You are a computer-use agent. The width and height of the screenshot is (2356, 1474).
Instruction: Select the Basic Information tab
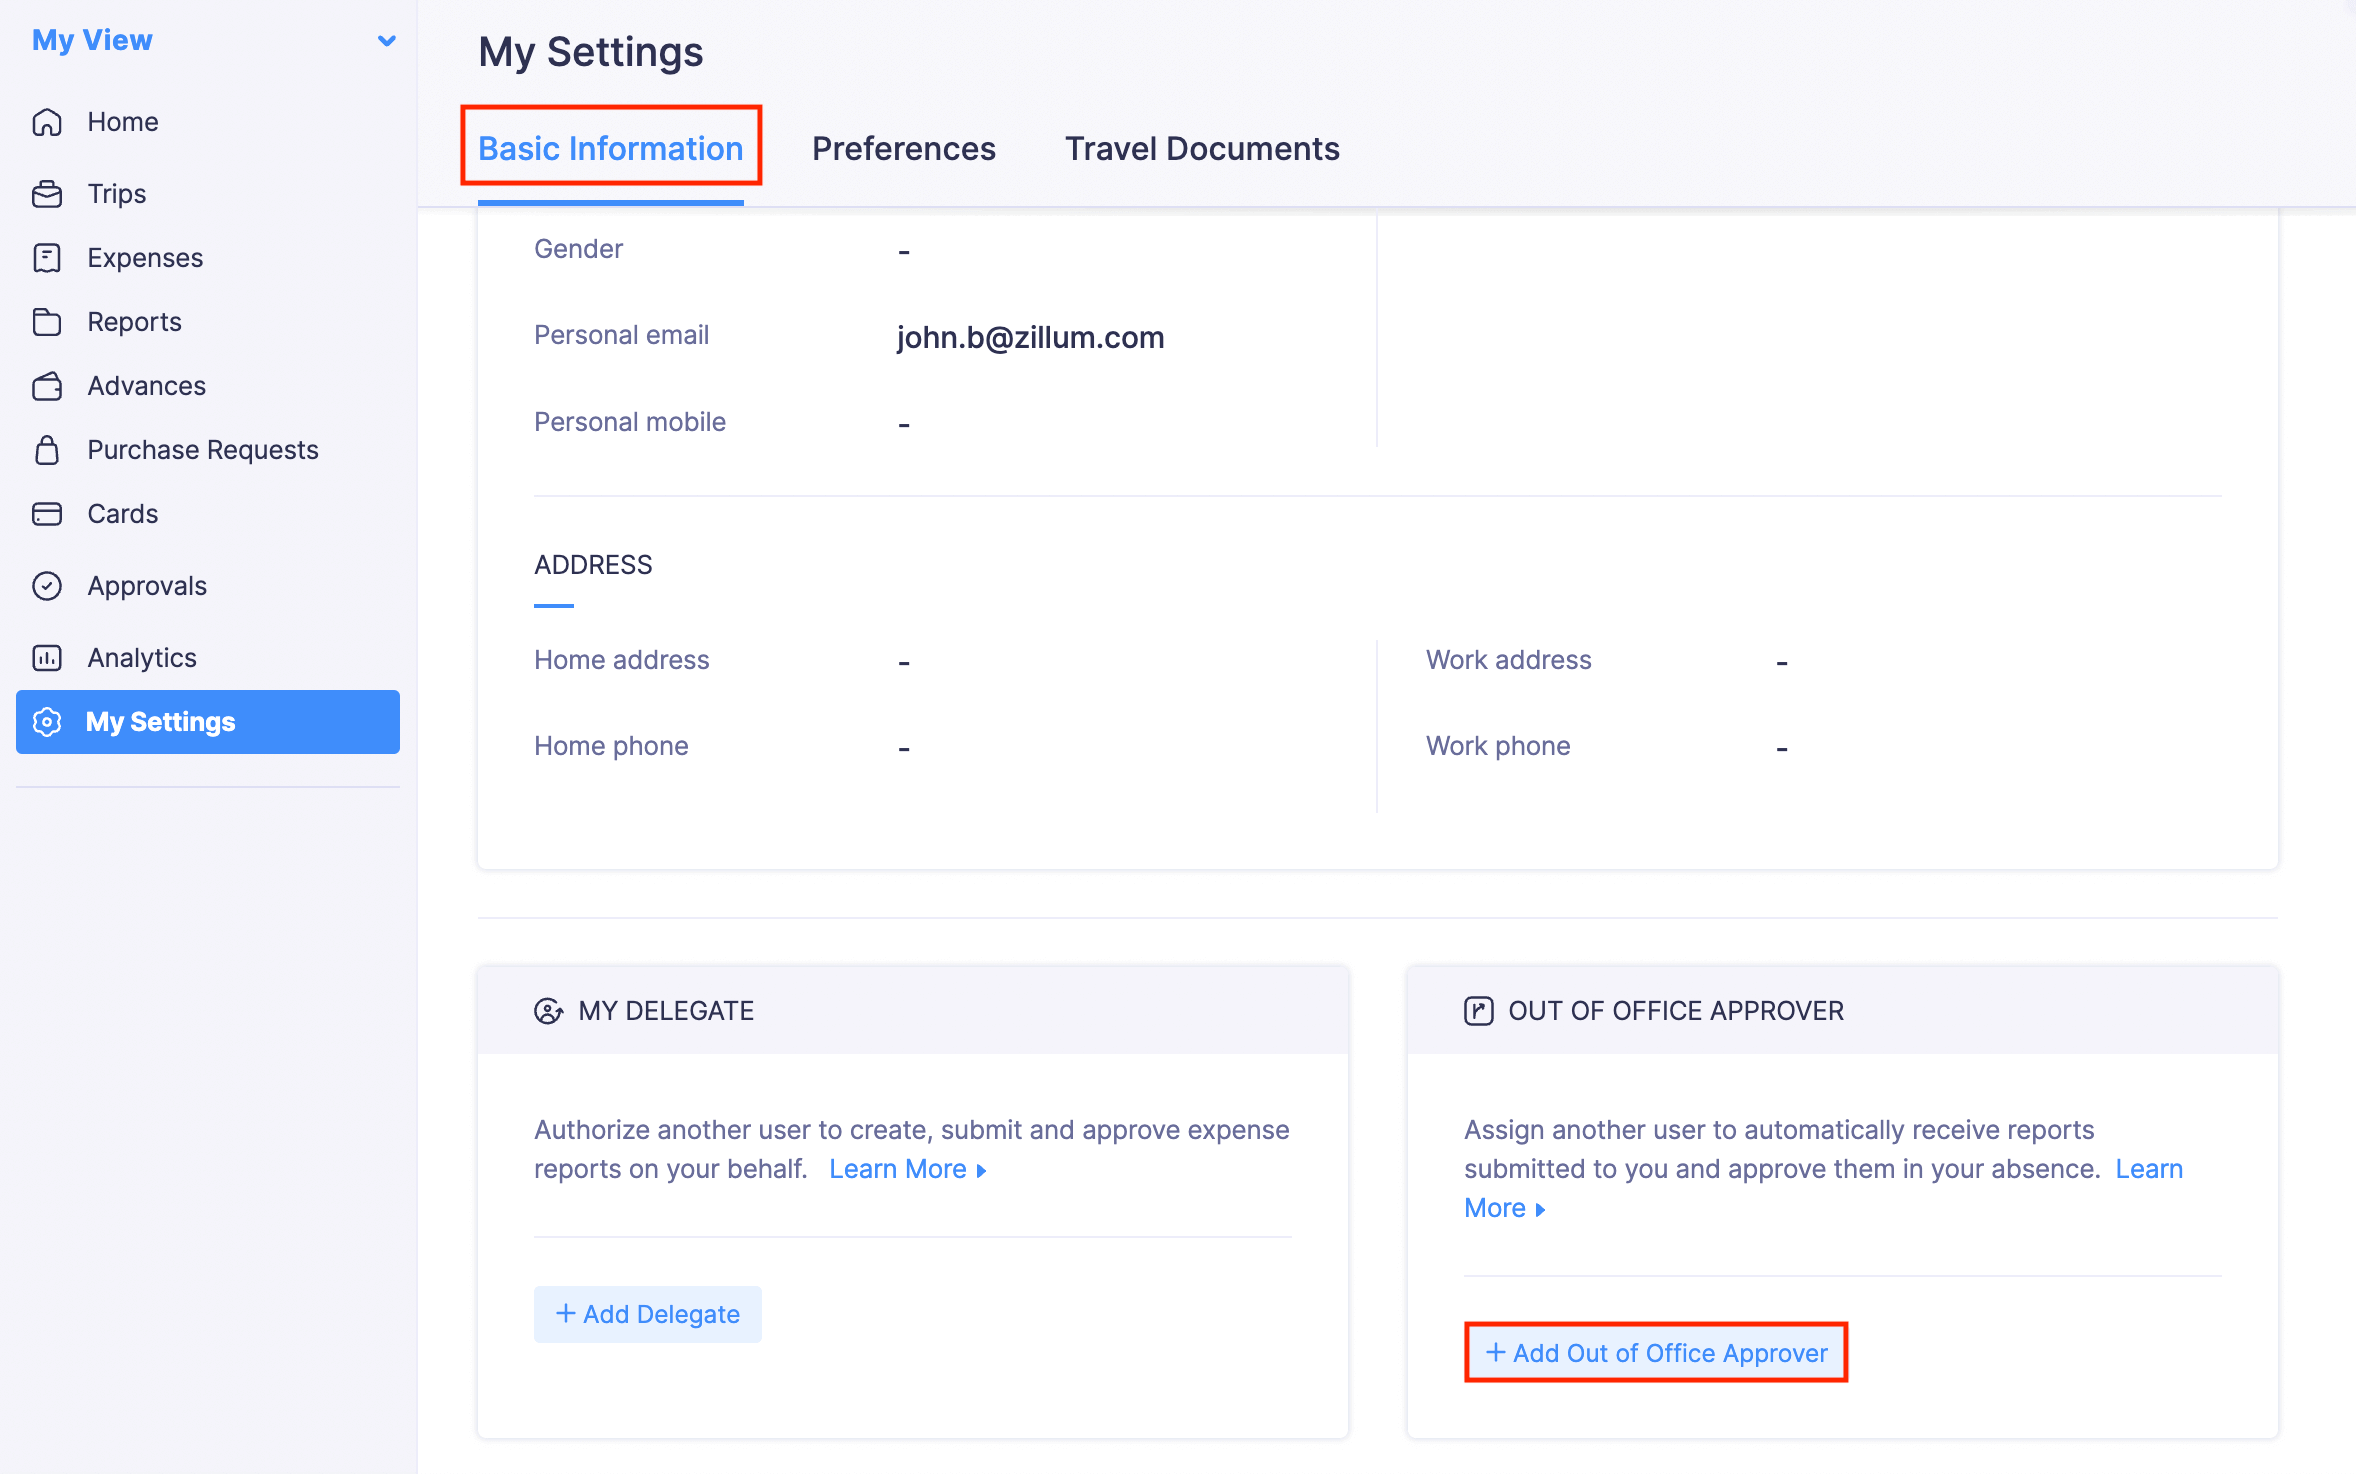click(610, 148)
